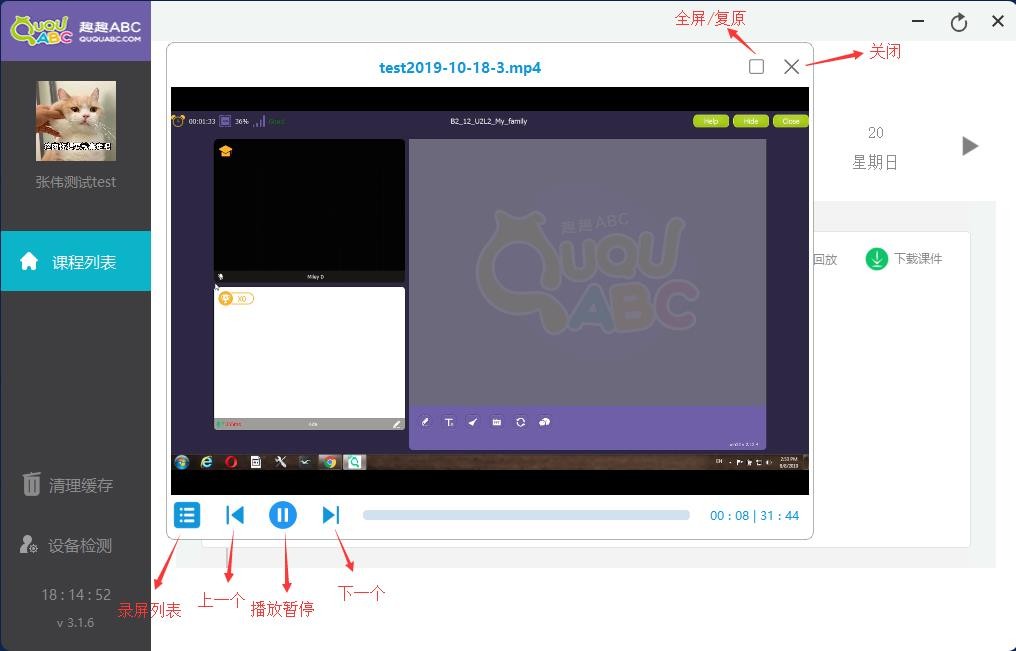
Task: Select 课程列表 in the sidebar
Action: tap(76, 262)
